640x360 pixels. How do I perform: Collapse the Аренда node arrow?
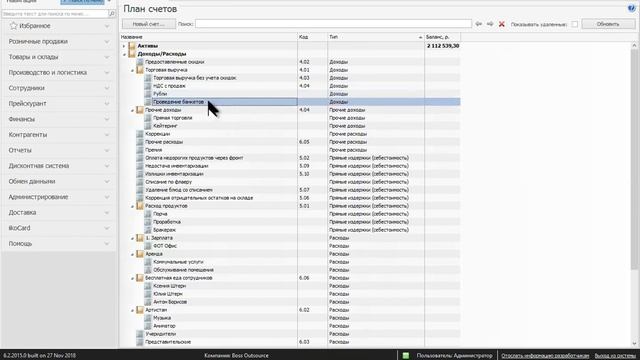pyautogui.click(x=132, y=254)
